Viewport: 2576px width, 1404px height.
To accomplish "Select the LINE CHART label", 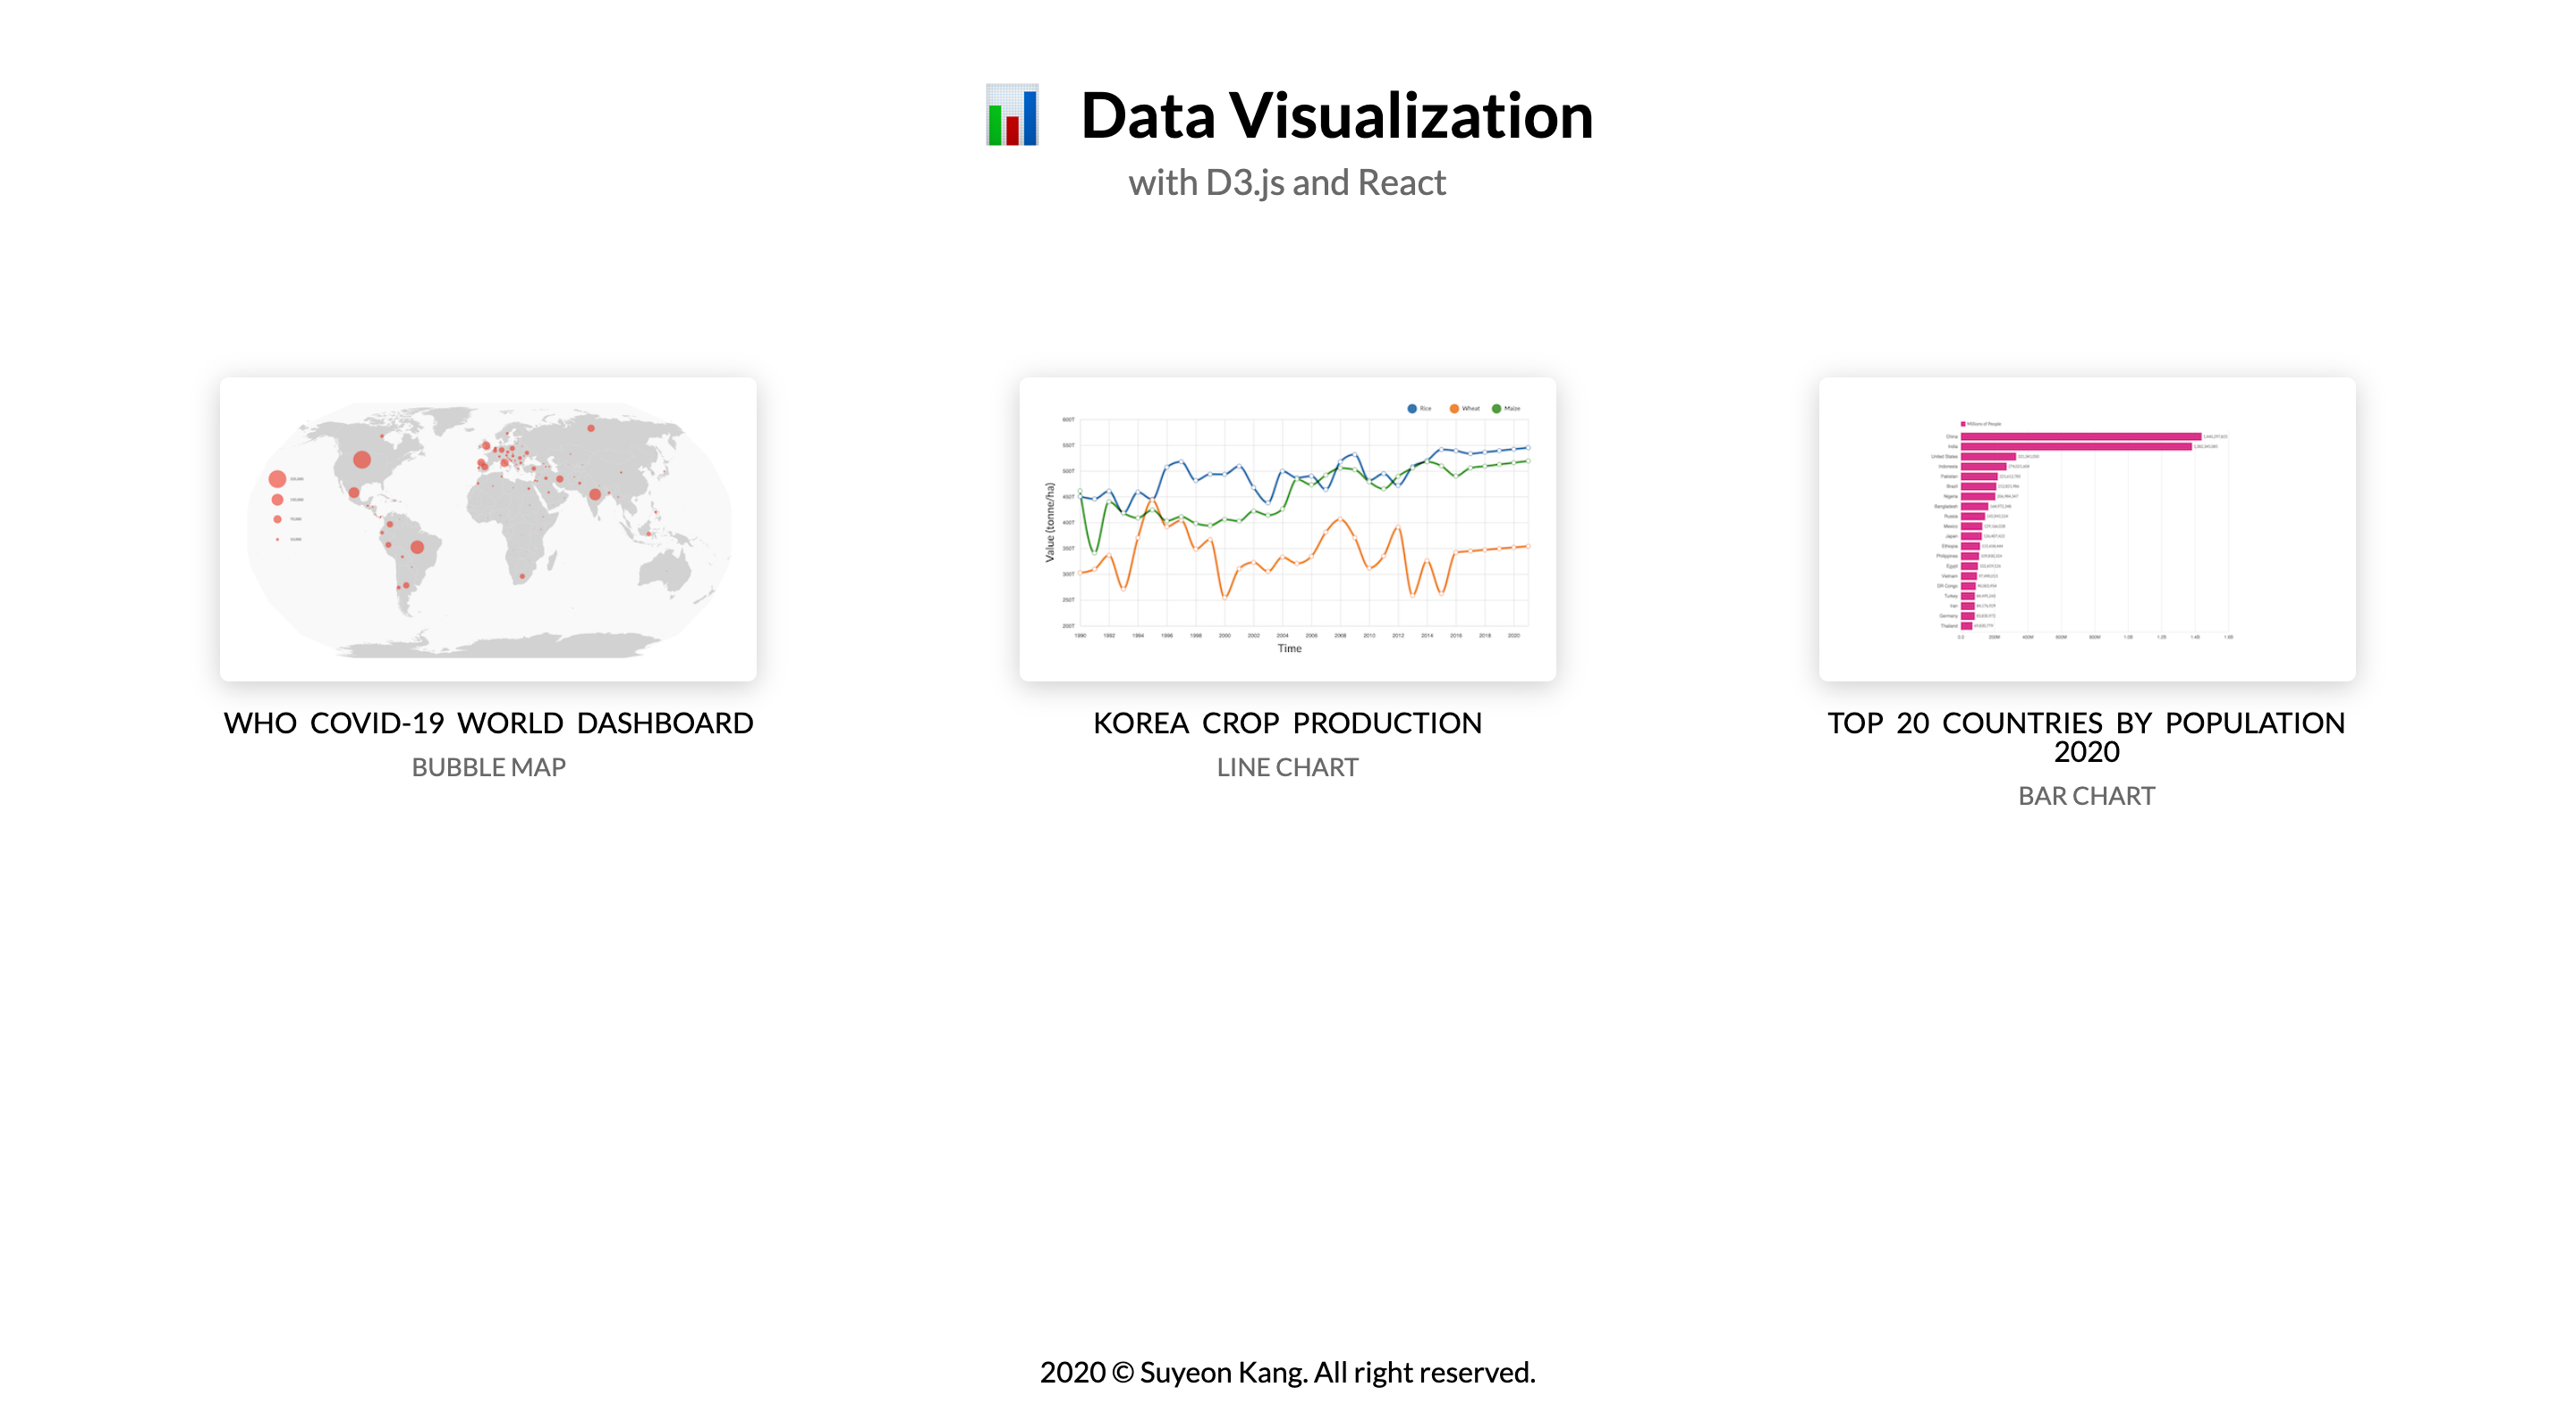I will click(1287, 767).
